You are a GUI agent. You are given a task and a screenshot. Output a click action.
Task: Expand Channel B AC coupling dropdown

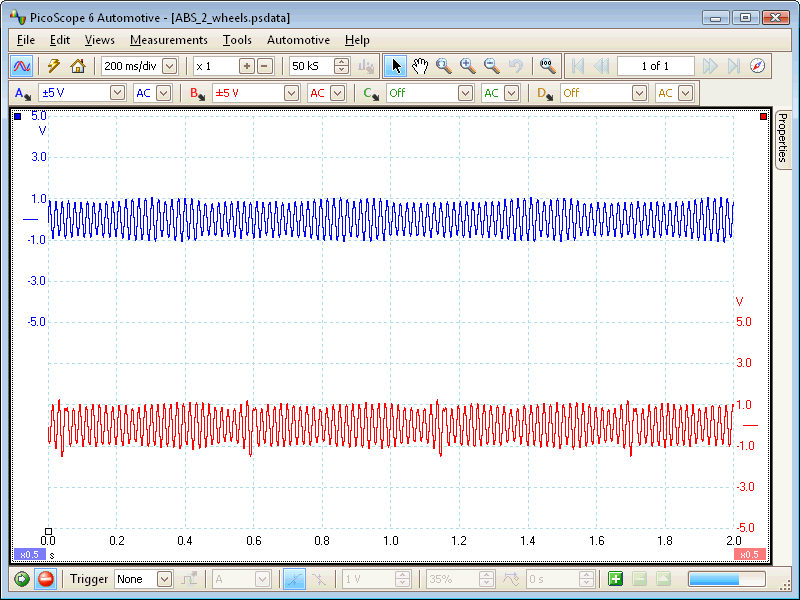337,93
